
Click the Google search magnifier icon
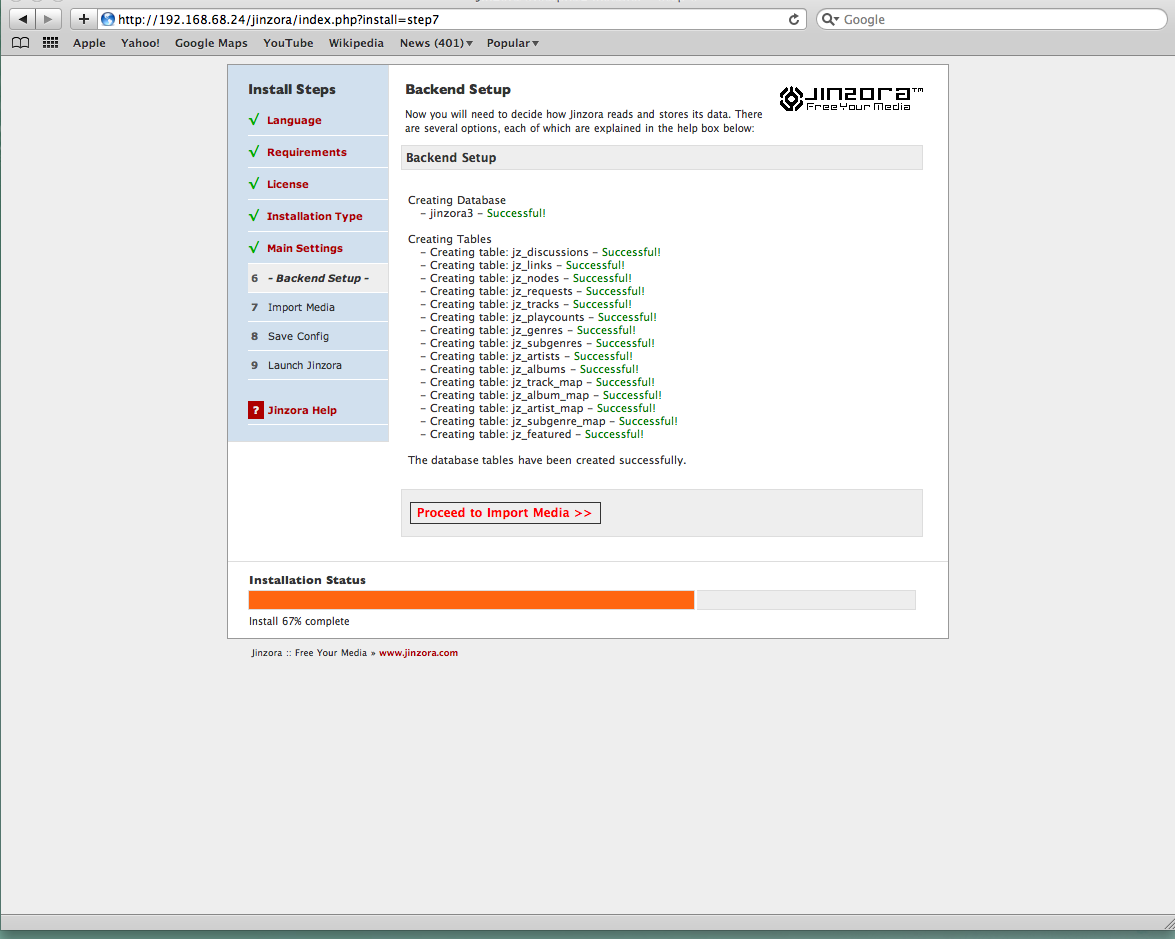tap(830, 19)
